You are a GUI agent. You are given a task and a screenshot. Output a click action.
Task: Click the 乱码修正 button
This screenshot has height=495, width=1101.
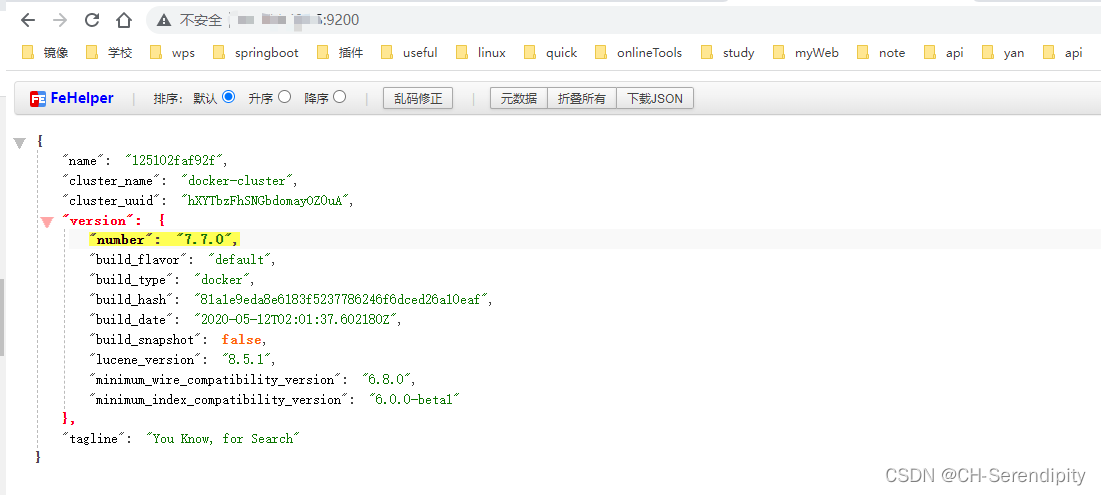[418, 98]
